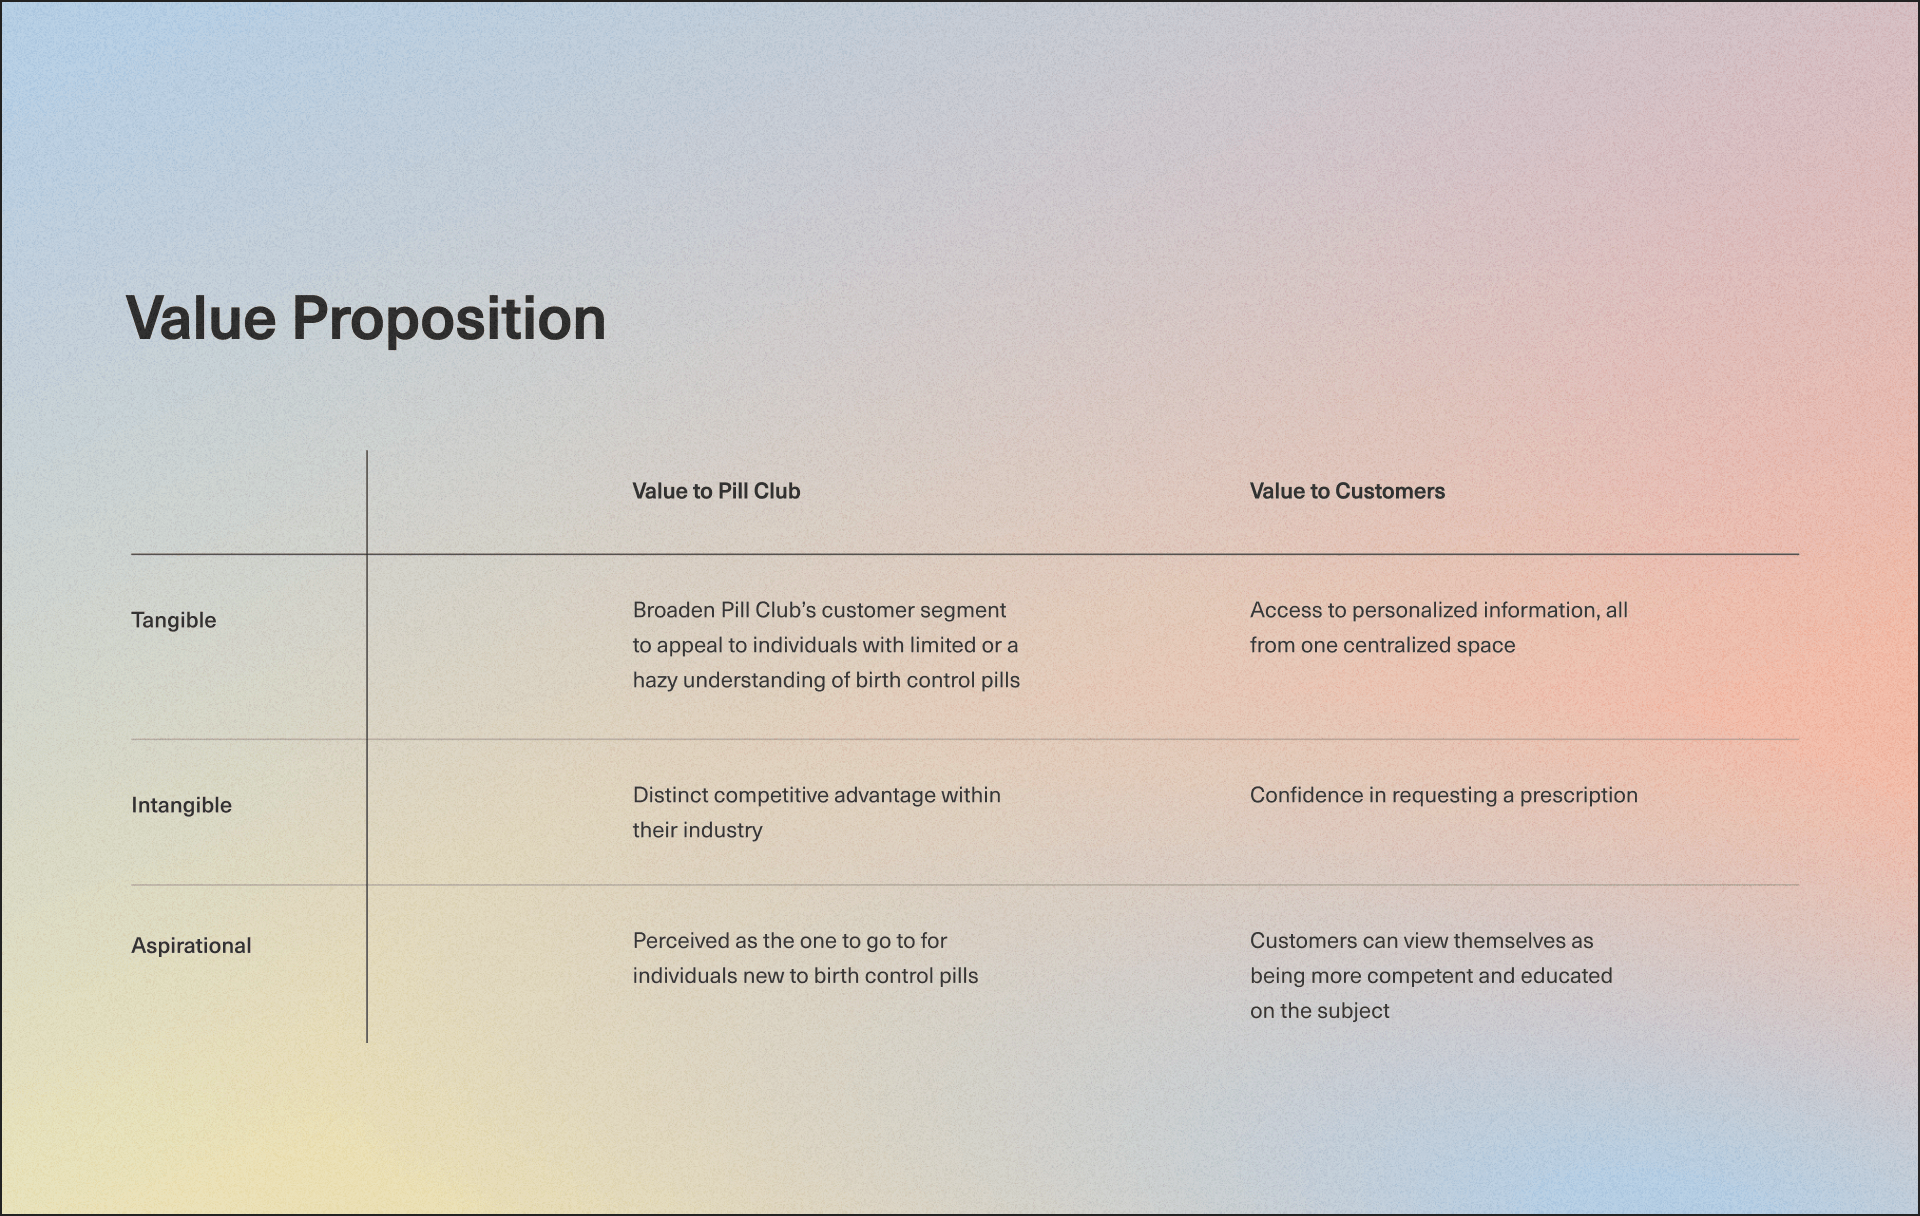Viewport: 1920px width, 1216px height.
Task: Select the Value to Pill Club header
Action: pos(716,491)
